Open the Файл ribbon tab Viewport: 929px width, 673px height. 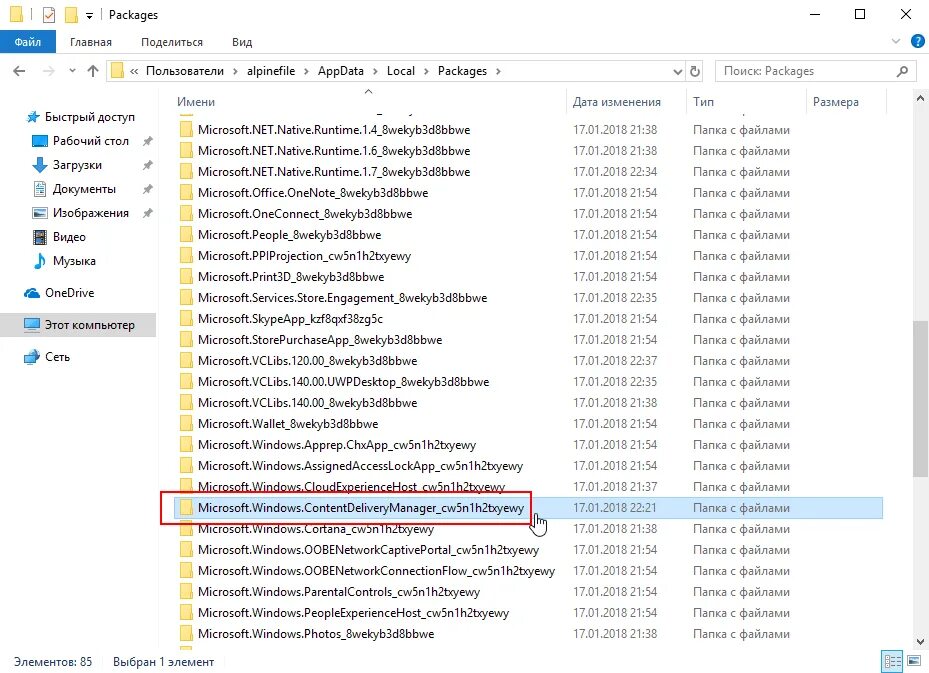pyautogui.click(x=28, y=42)
